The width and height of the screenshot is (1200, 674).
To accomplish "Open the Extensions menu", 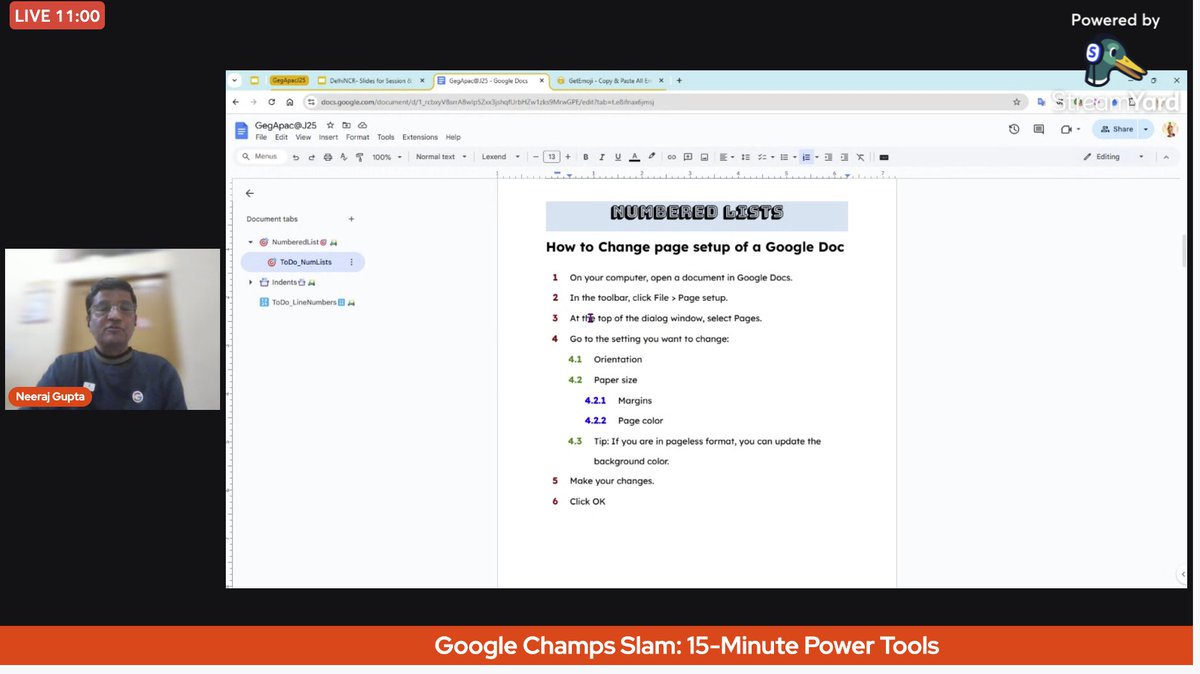I will [x=420, y=137].
